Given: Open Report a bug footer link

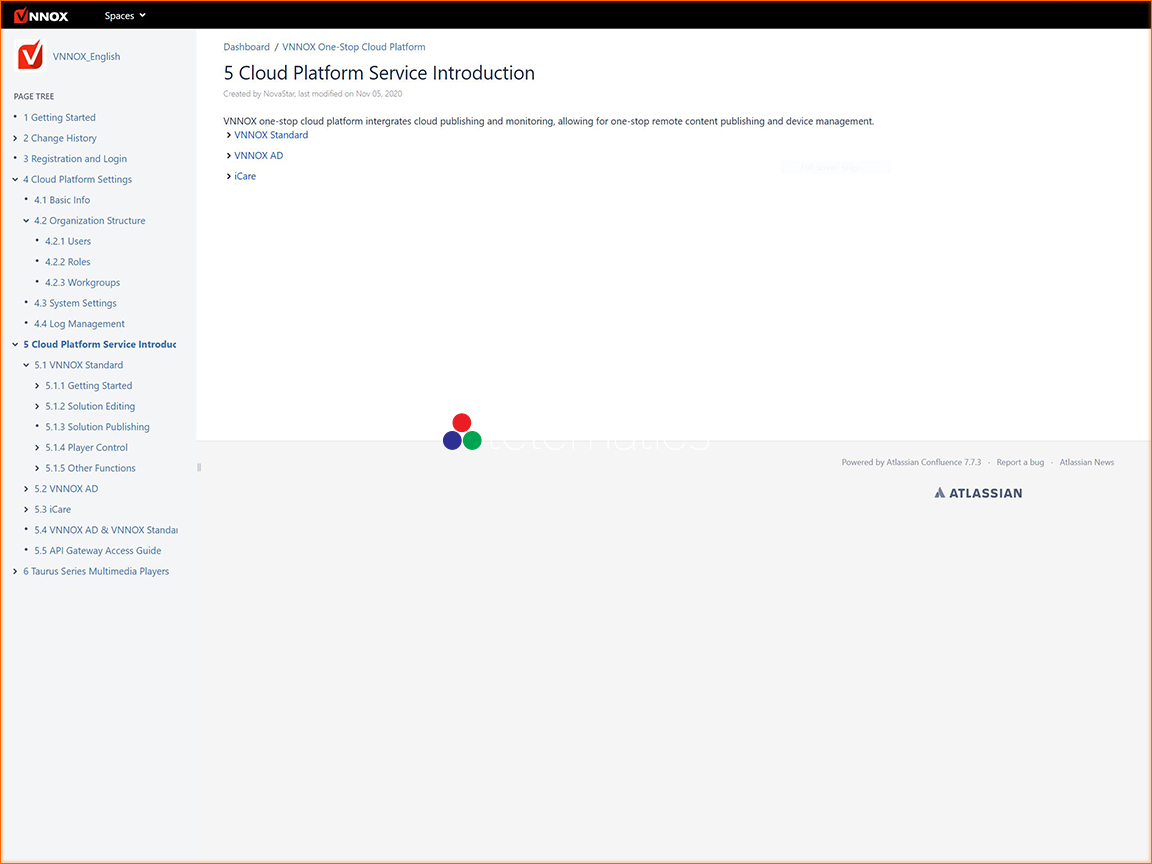Looking at the screenshot, I should pos(1020,462).
